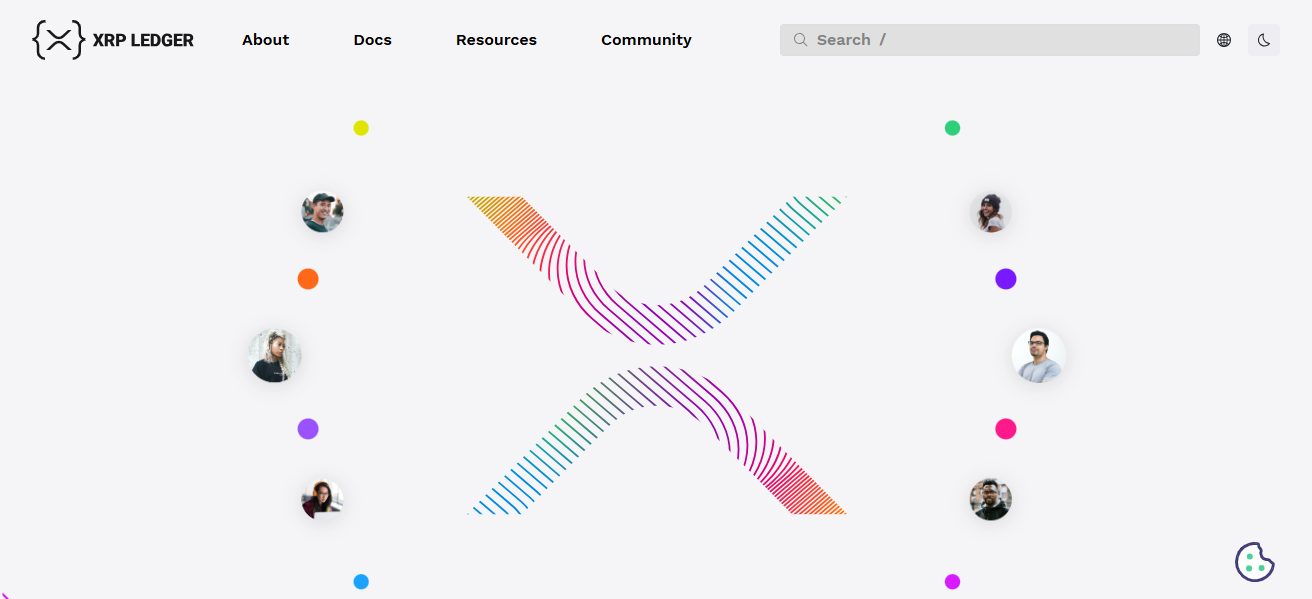
Task: Click the avatar of man wearing a cap
Action: (322, 212)
